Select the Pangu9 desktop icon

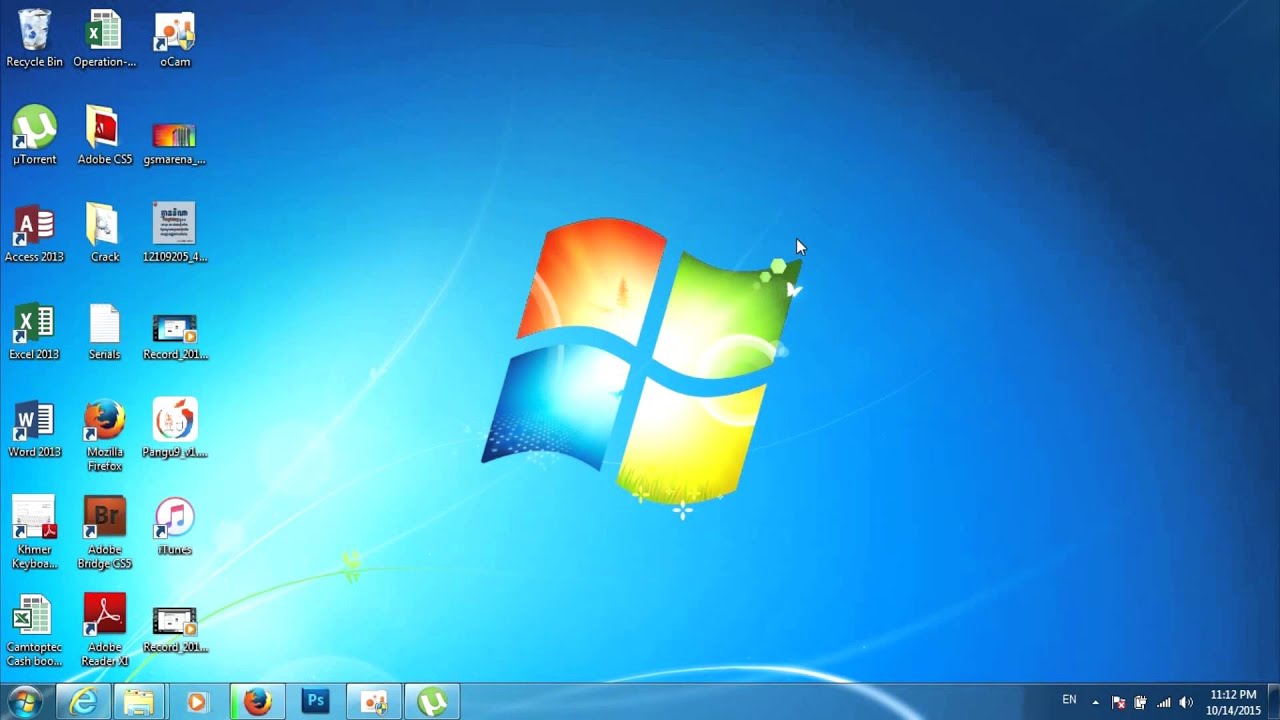175,429
